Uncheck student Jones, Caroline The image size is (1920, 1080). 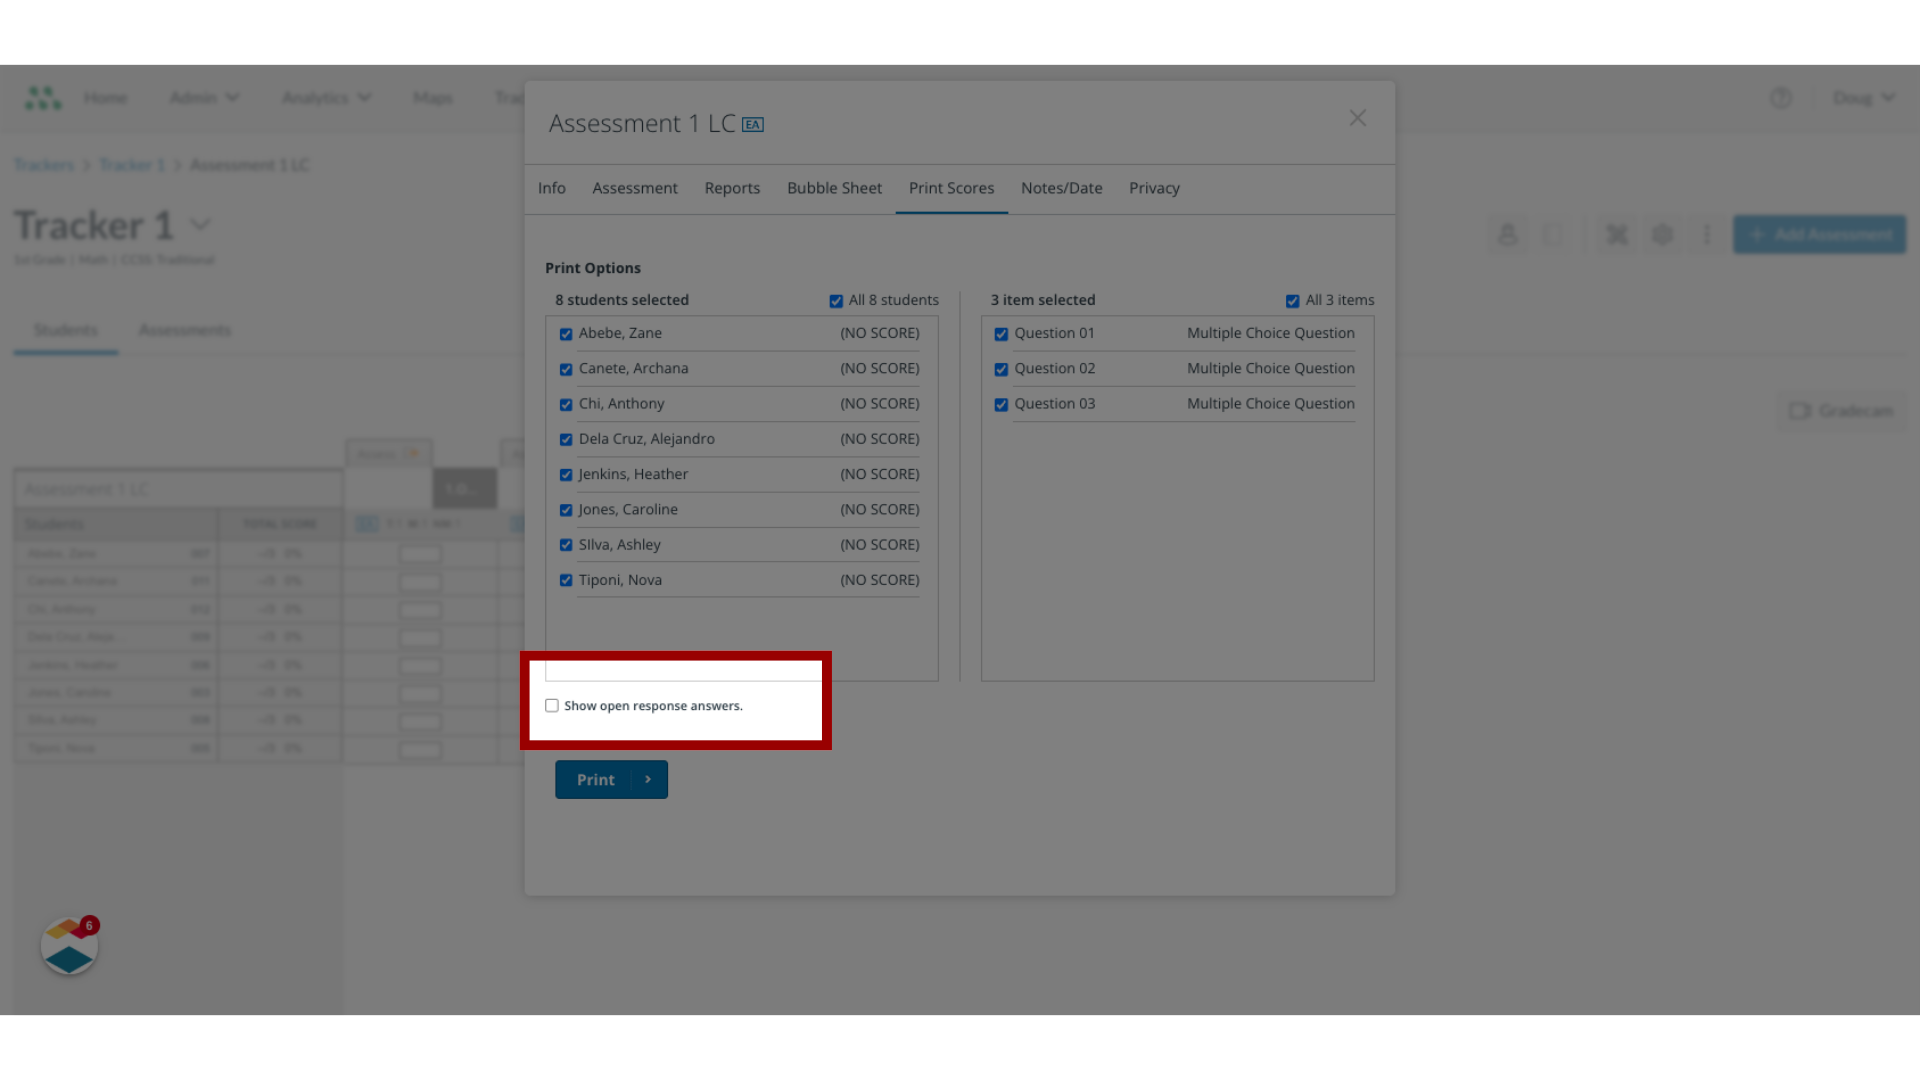pyautogui.click(x=566, y=510)
